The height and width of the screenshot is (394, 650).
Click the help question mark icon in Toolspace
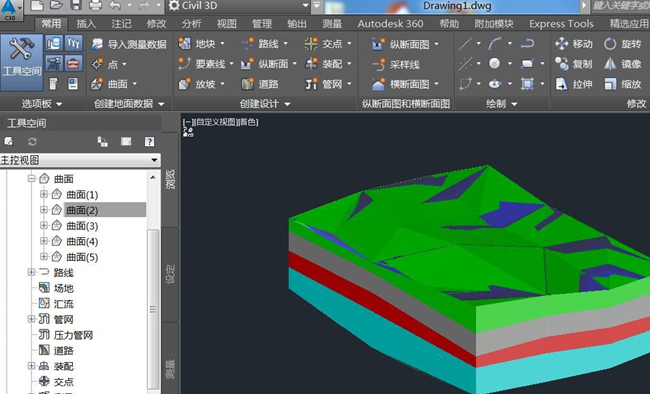[149, 142]
